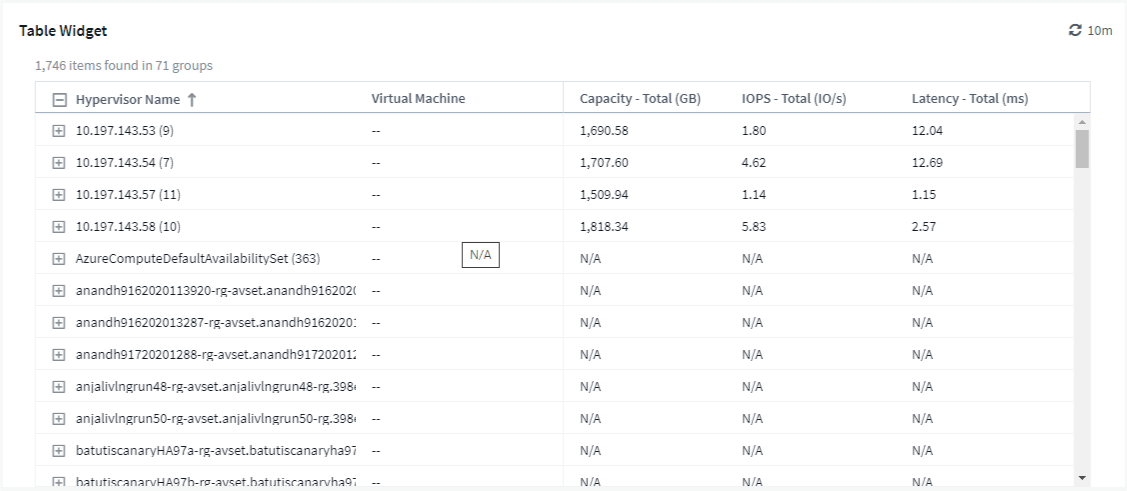The width and height of the screenshot is (1127, 491).
Task: Click the ascending sort arrow on Hypervisor Name
Action: click(x=191, y=99)
